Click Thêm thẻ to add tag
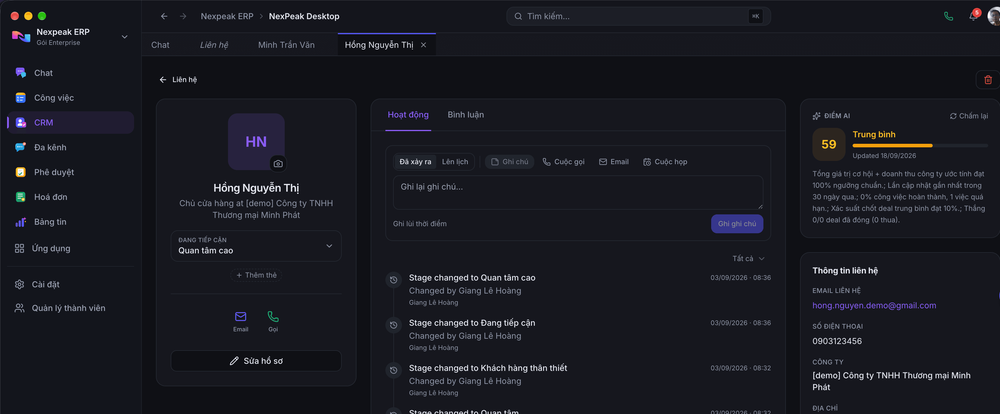Image resolution: width=1000 pixels, height=414 pixels. [256, 275]
